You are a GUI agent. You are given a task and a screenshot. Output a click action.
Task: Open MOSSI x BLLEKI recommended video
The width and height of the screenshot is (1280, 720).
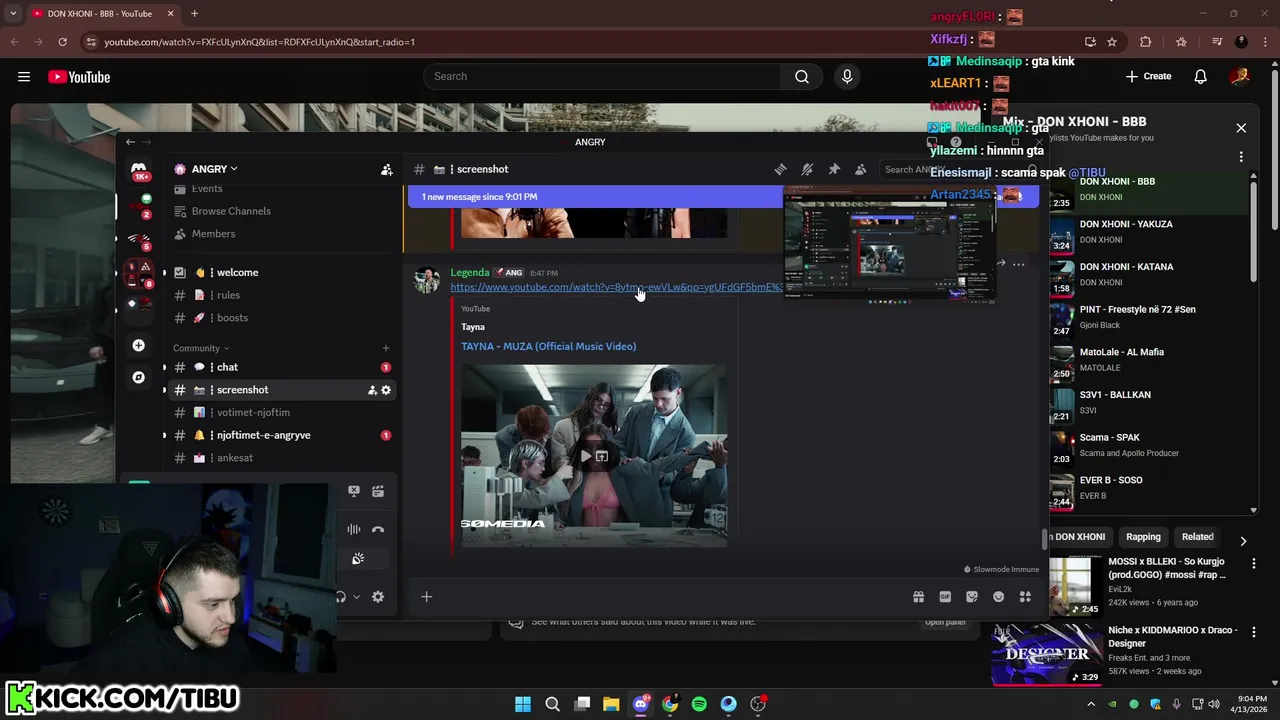pos(1166,568)
